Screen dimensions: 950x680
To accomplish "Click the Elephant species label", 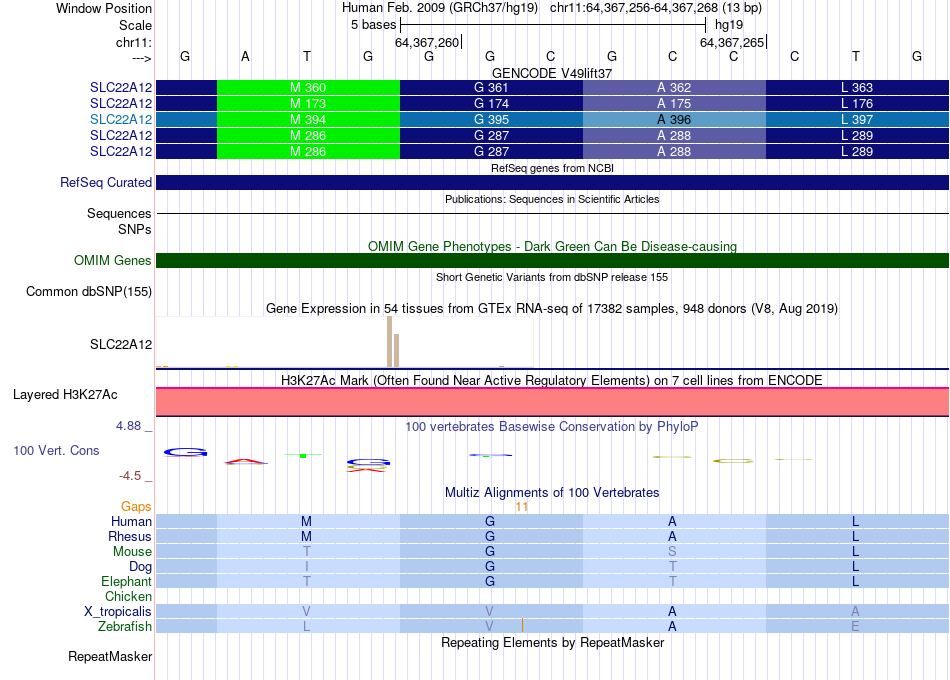I will (126, 581).
